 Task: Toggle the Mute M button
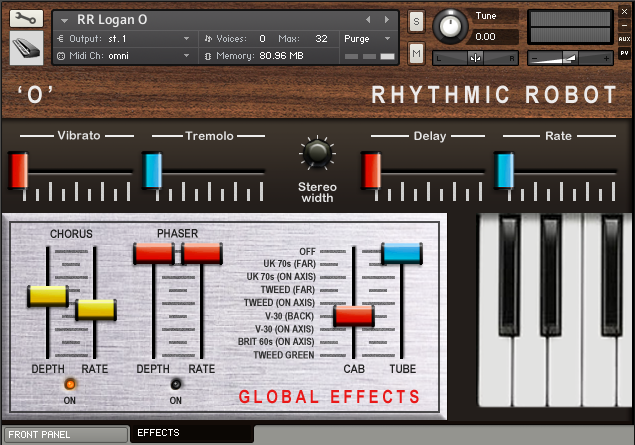click(x=416, y=53)
